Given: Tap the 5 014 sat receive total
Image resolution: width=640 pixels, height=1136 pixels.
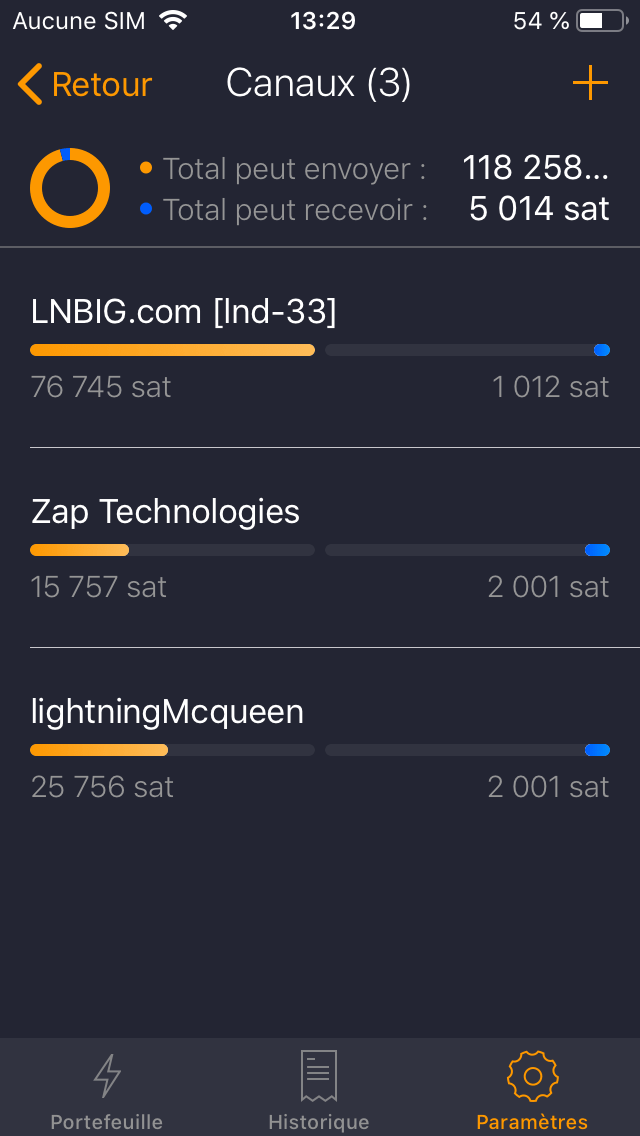Looking at the screenshot, I should click(x=539, y=209).
